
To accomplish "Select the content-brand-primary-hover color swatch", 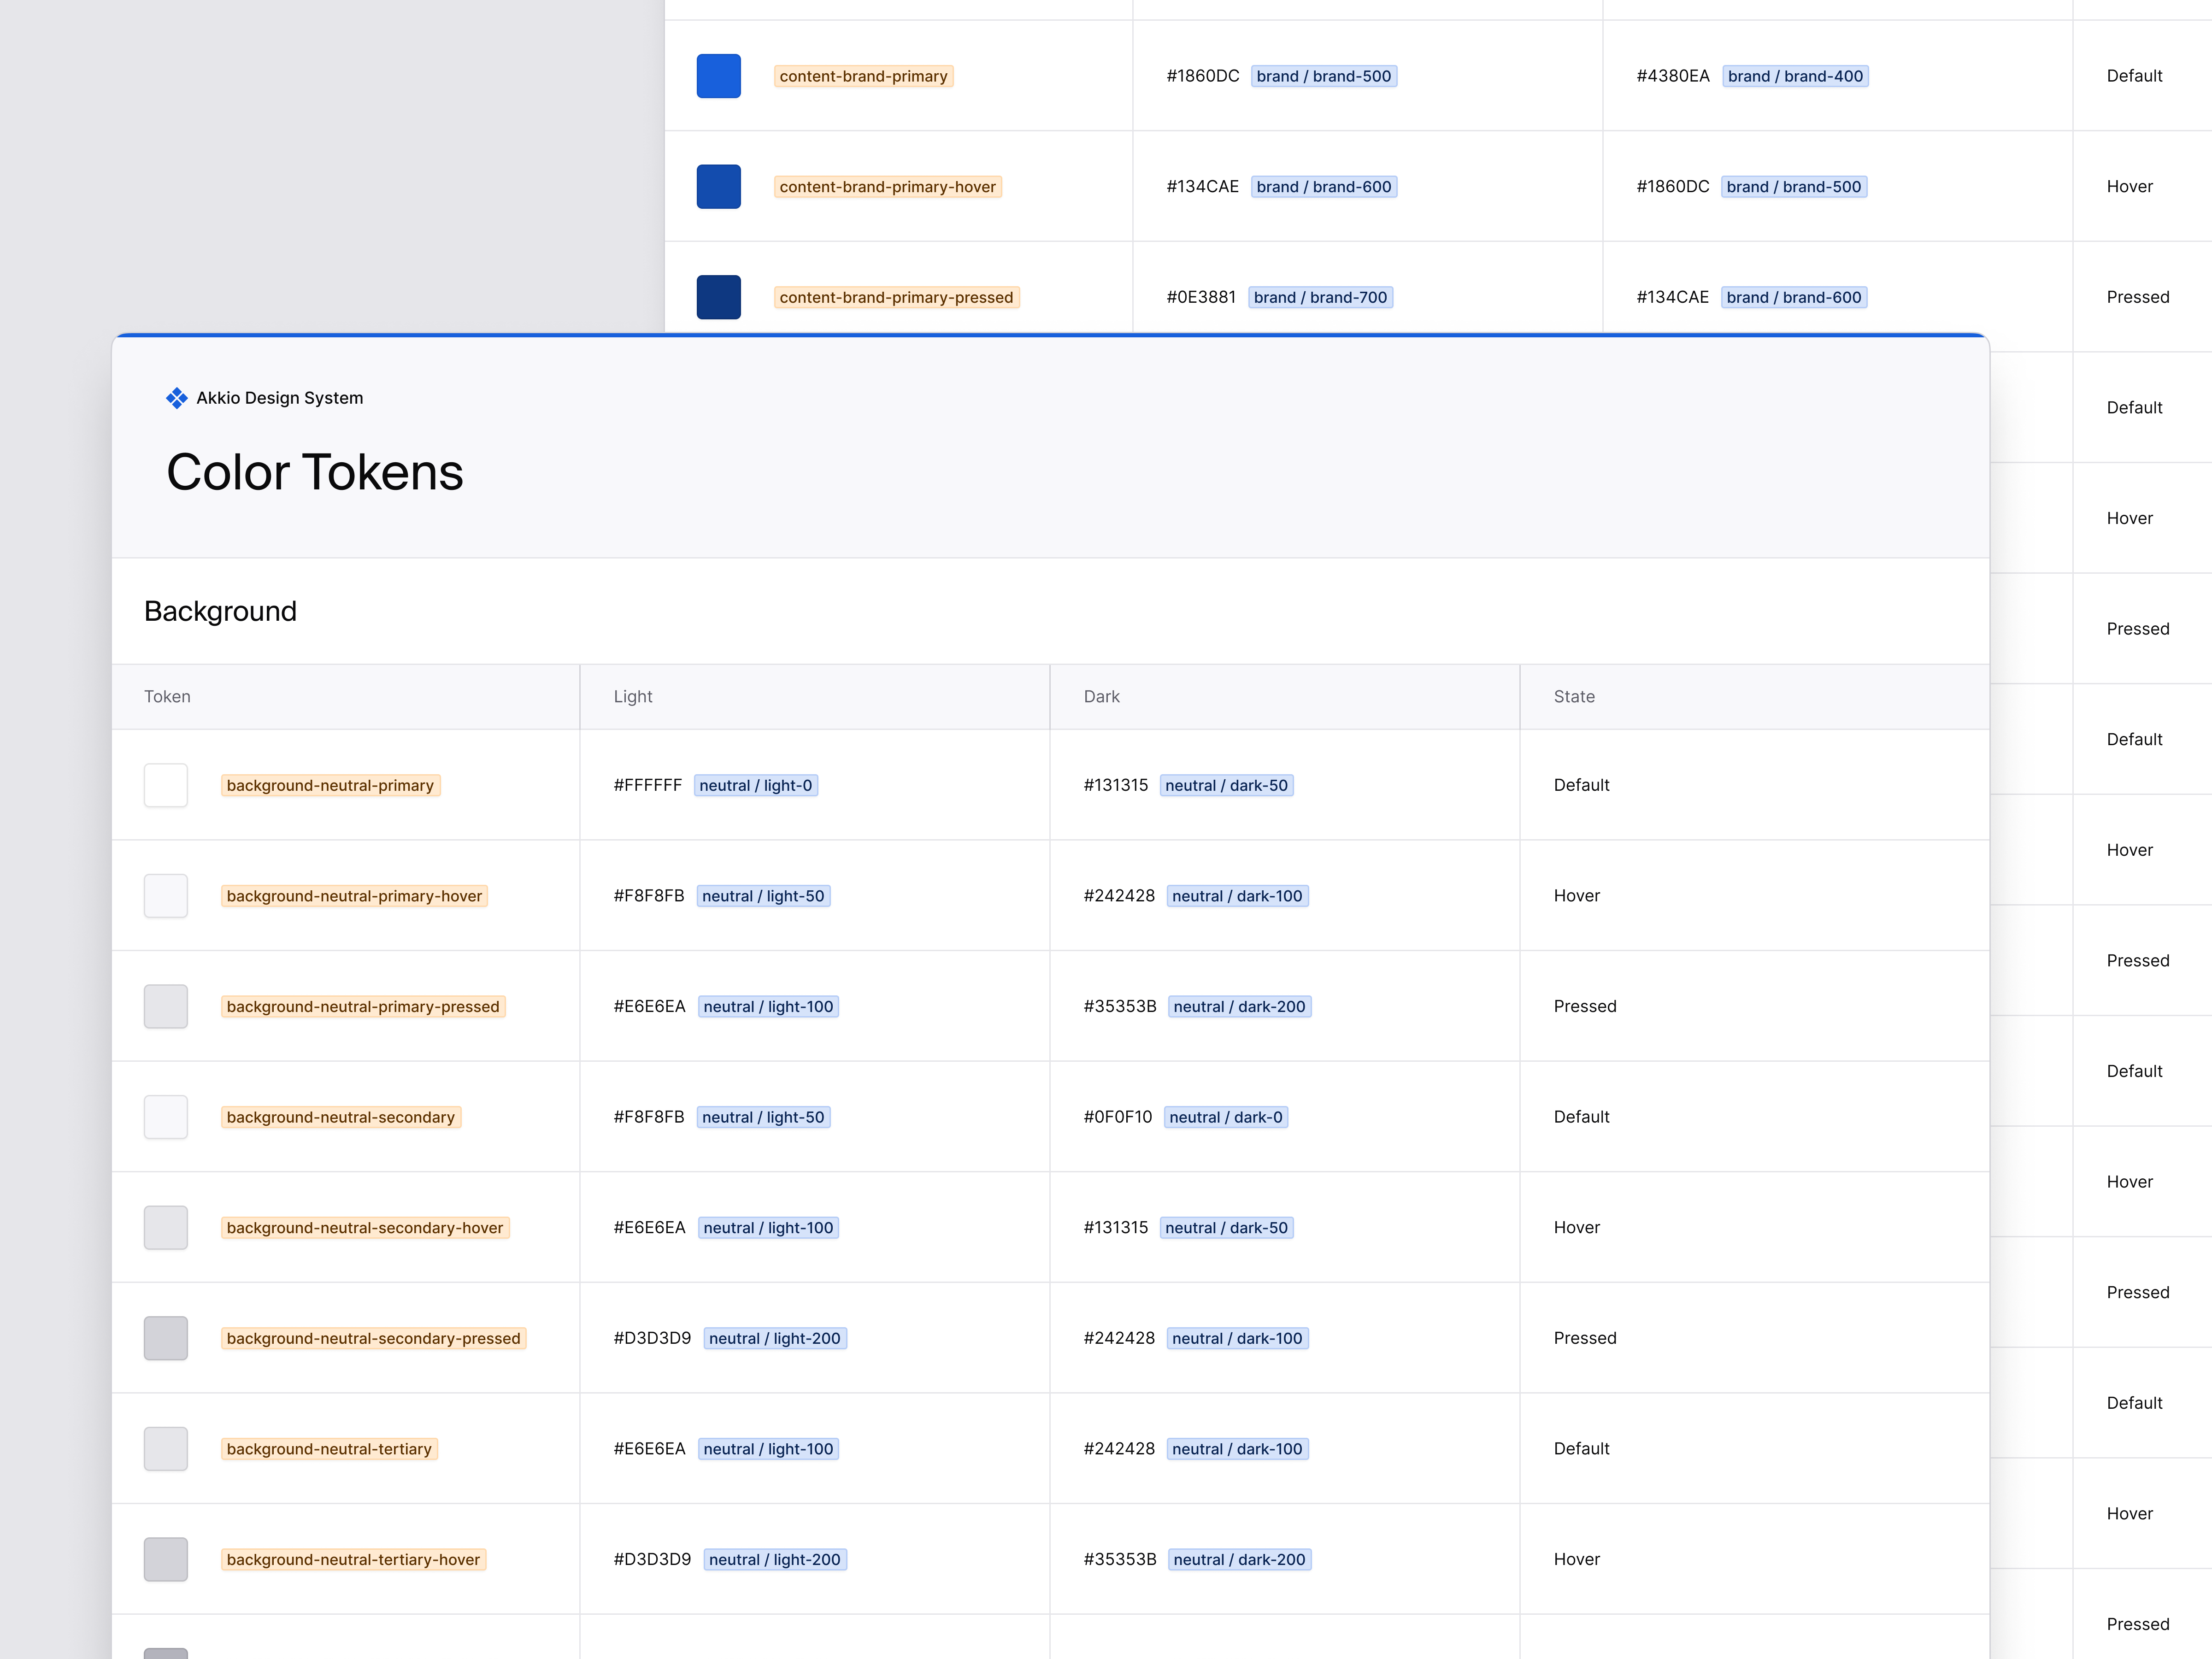I will (718, 187).
